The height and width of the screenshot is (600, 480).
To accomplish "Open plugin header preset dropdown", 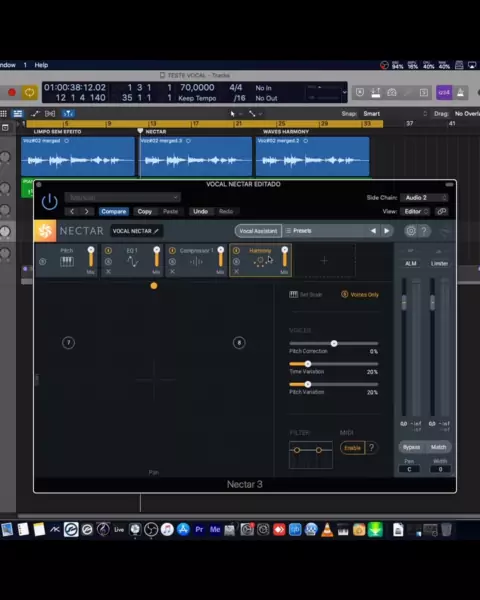I will coord(122,197).
